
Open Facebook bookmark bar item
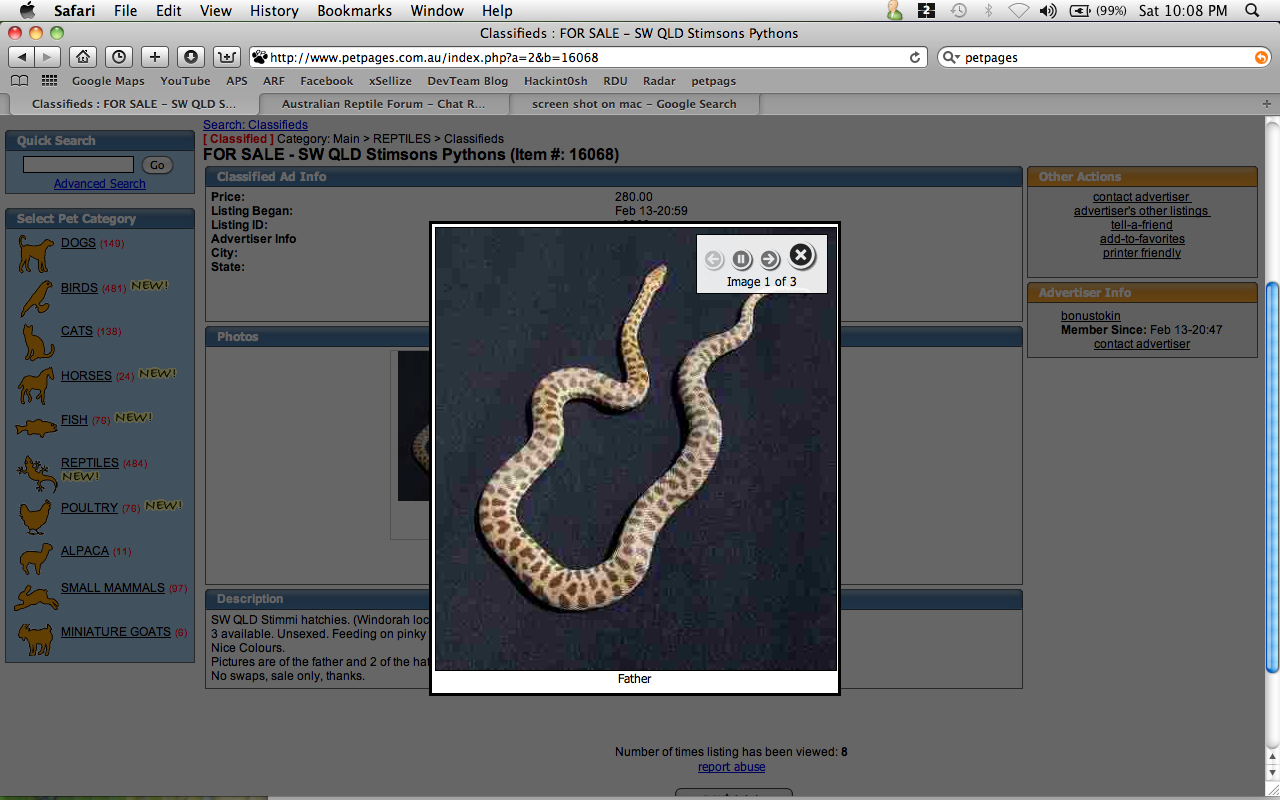pos(326,81)
